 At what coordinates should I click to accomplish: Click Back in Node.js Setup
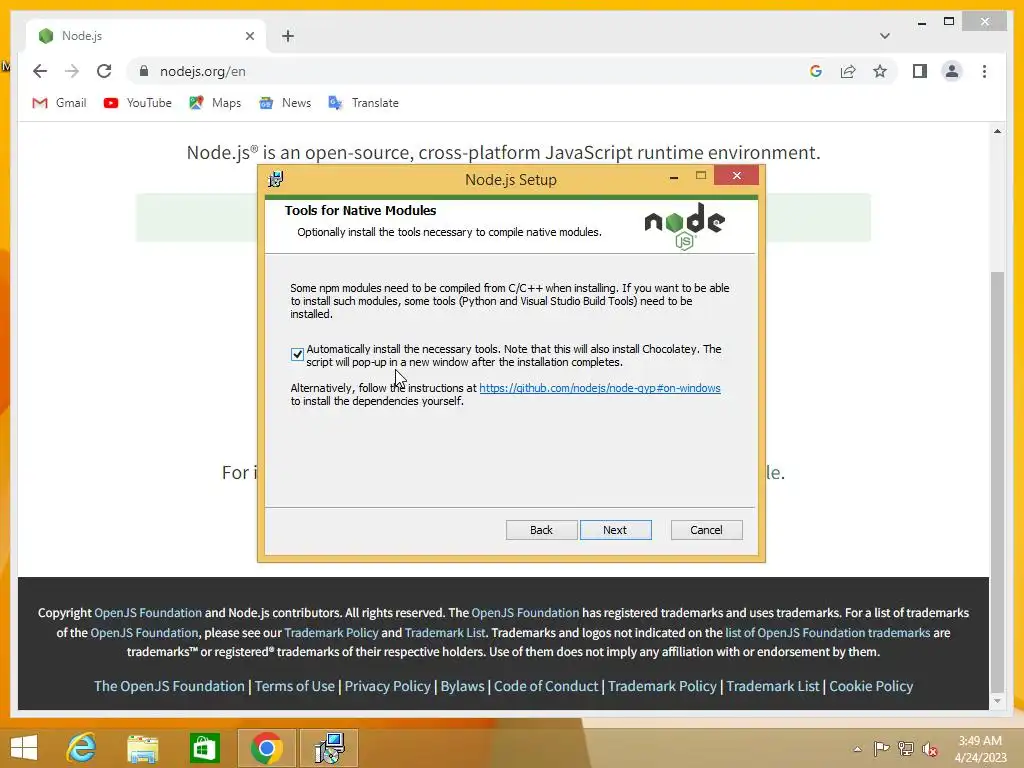[541, 530]
